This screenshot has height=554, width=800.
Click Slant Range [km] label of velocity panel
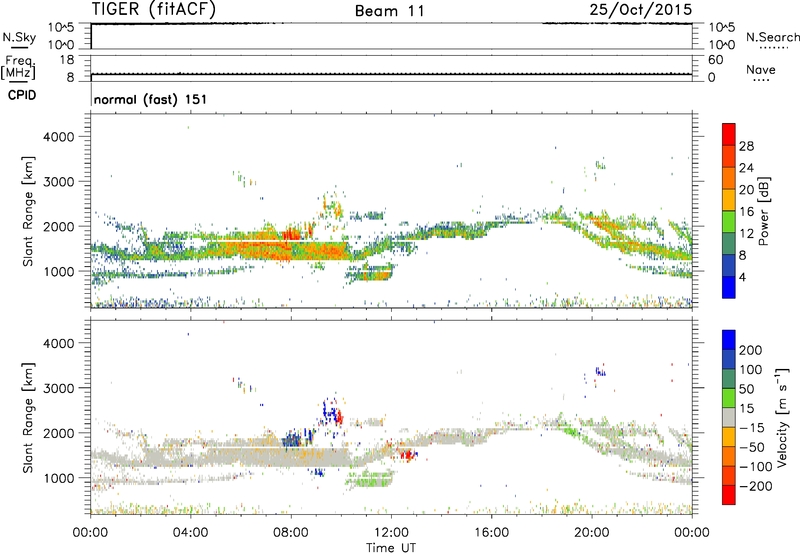coord(28,417)
